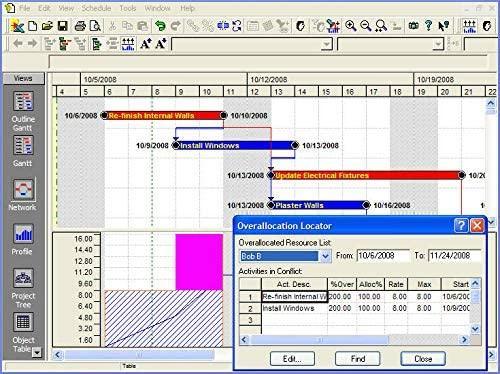The width and height of the screenshot is (500, 374).
Task: Click the Zoom to fit magnifier
Action: click(x=381, y=26)
